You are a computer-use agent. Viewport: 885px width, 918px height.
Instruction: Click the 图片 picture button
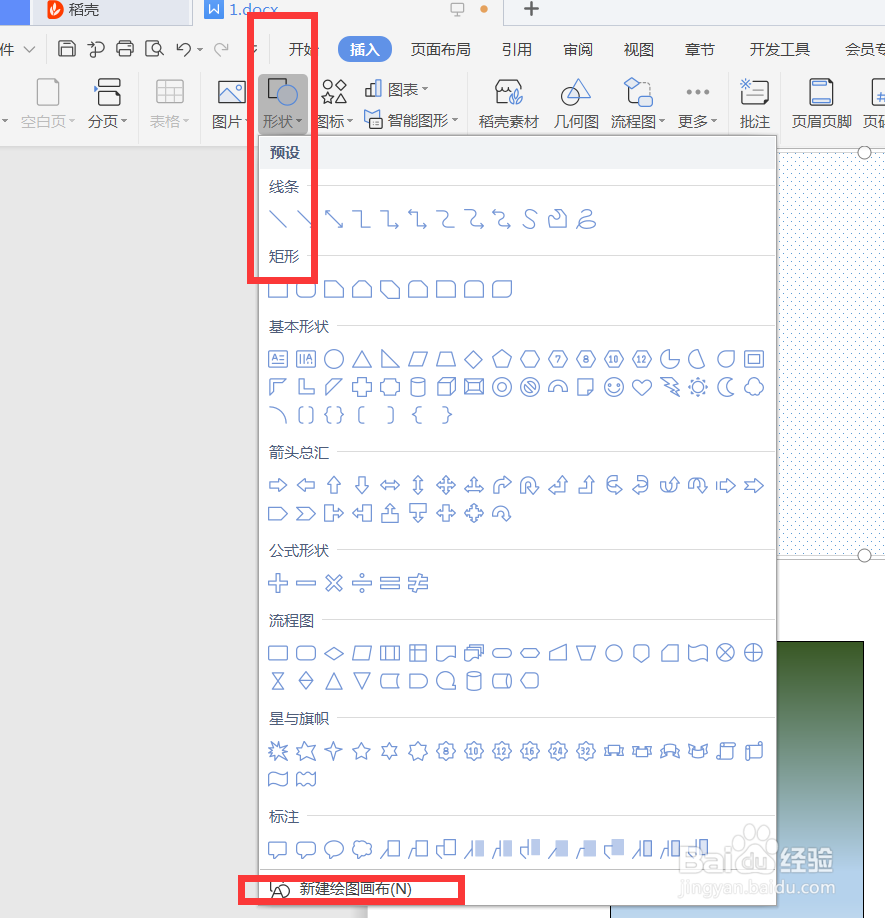229,104
